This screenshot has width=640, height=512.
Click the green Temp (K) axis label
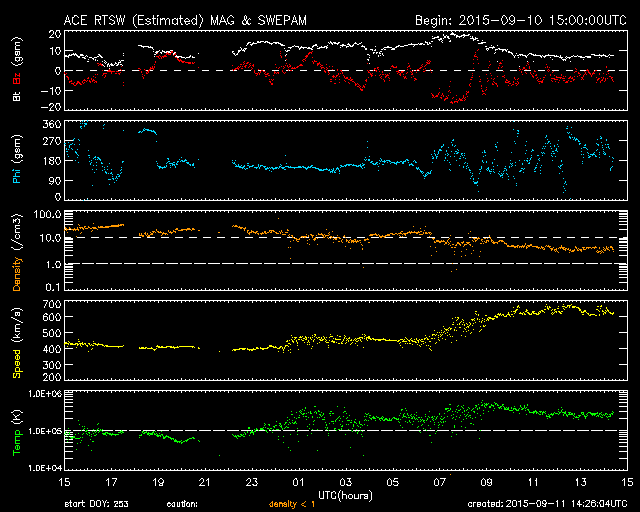tap(16, 432)
